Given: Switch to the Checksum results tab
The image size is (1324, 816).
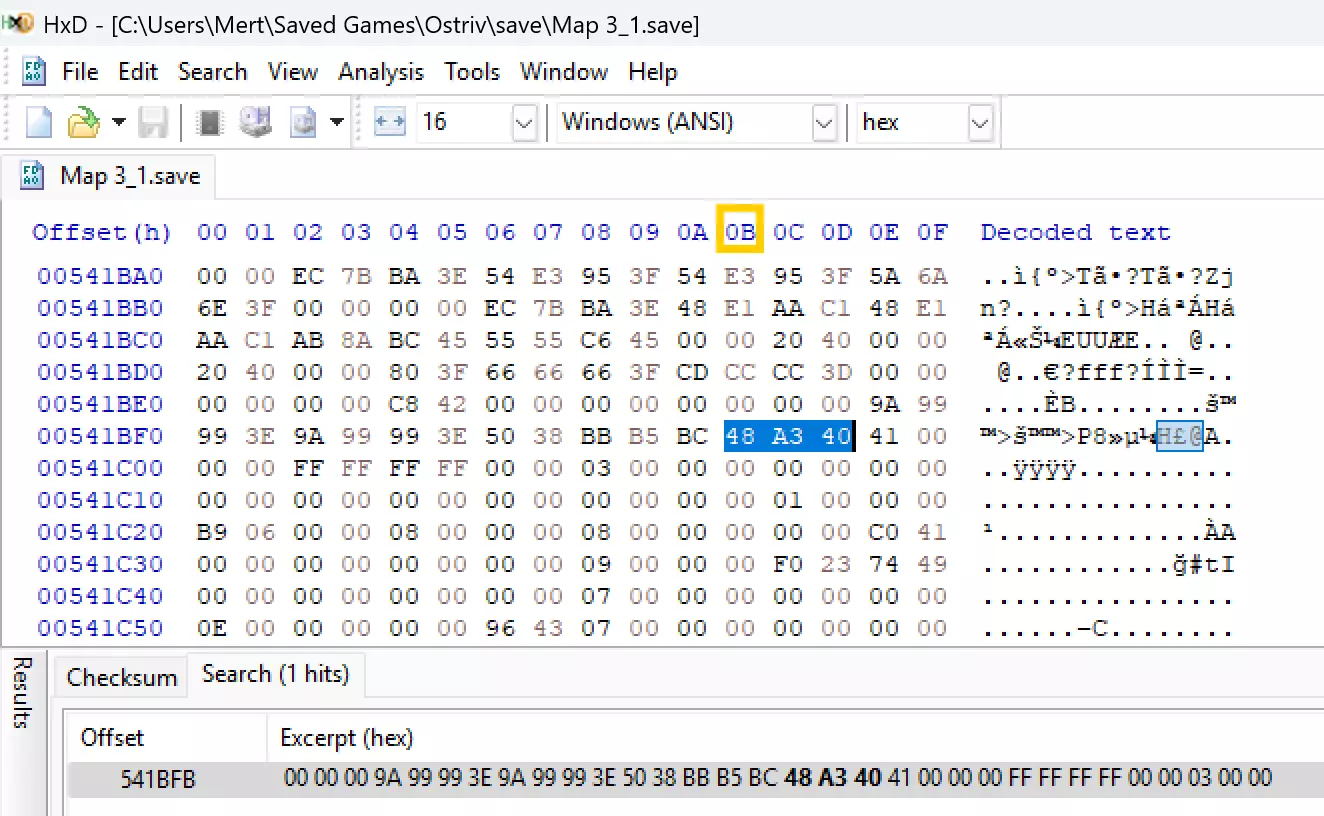Looking at the screenshot, I should click(121, 677).
